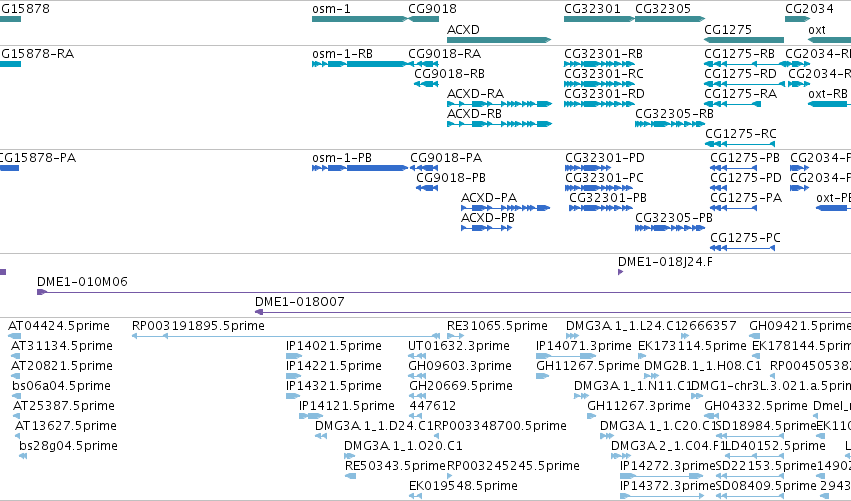
Task: Click EST bs06a04.5prime
Action: 16,396
